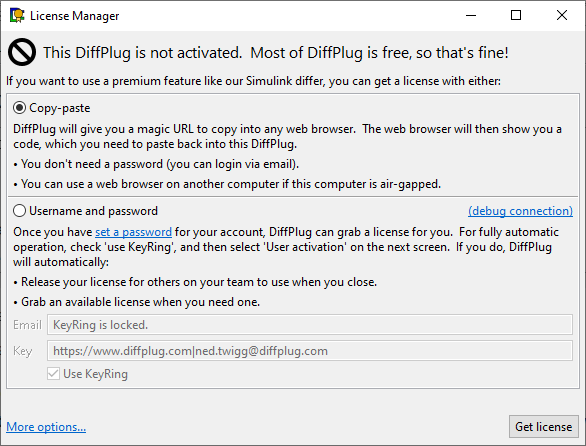Click the Email field label

coord(27,325)
